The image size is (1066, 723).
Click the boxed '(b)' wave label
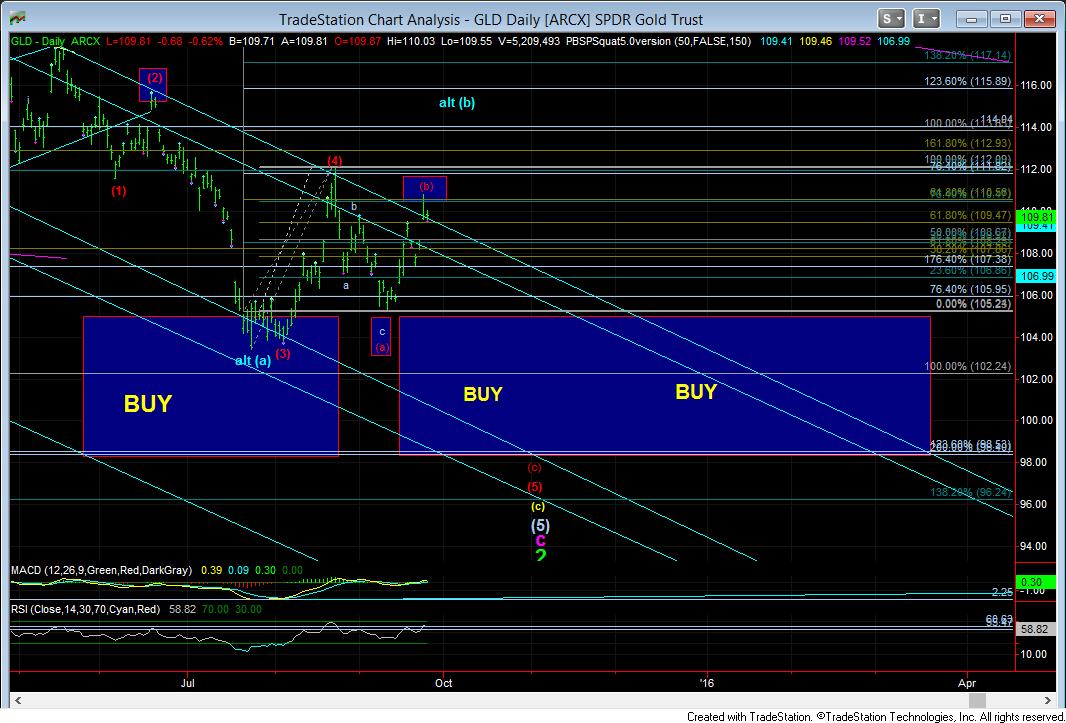426,187
